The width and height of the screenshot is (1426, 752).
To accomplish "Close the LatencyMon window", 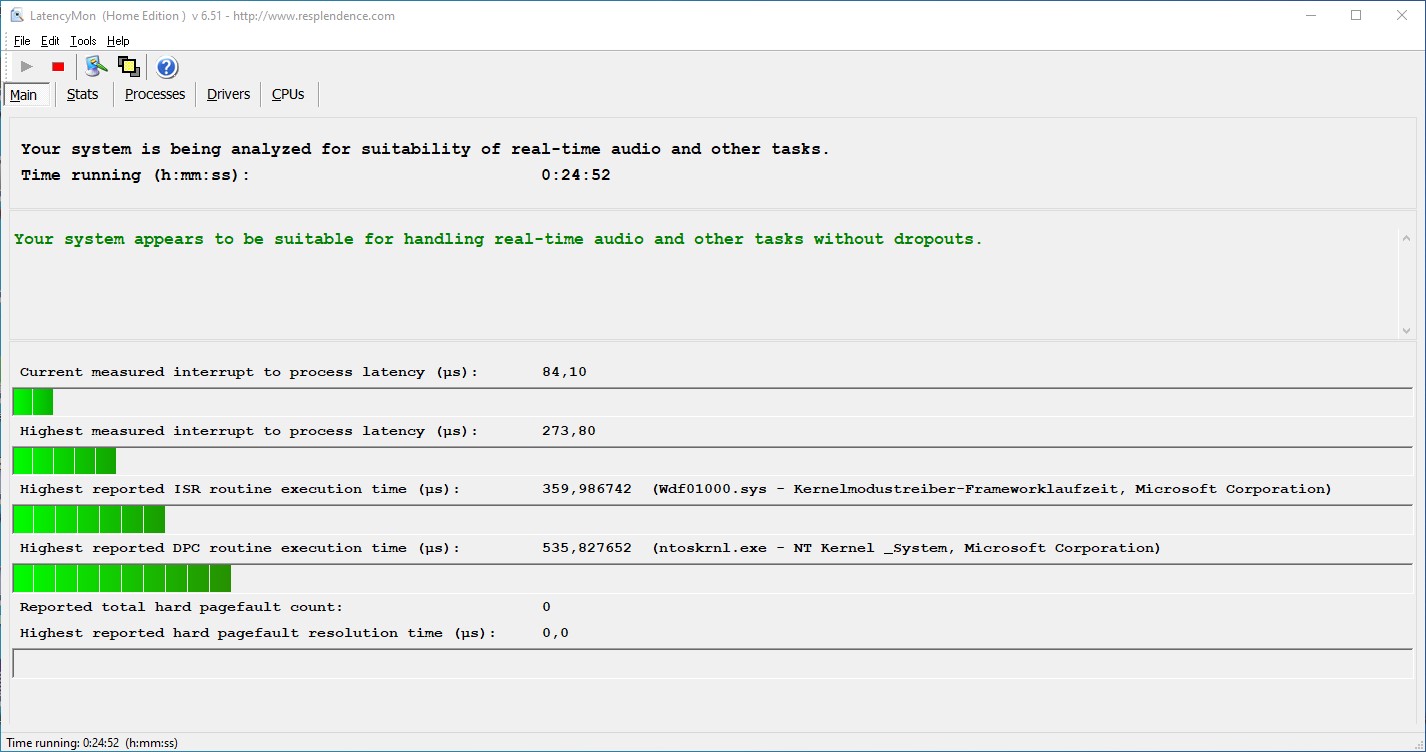I will 1402,16.
